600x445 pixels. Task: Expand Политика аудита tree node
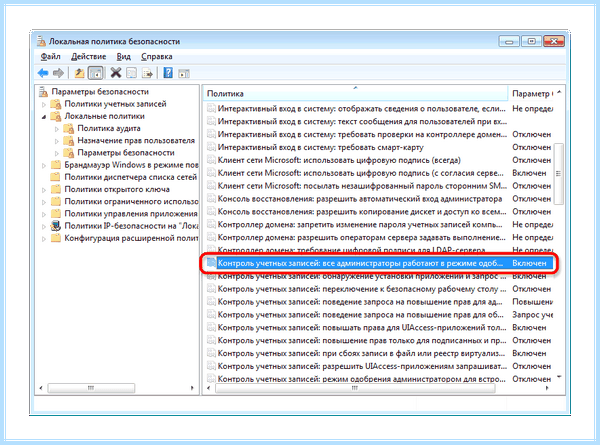(x=57, y=129)
